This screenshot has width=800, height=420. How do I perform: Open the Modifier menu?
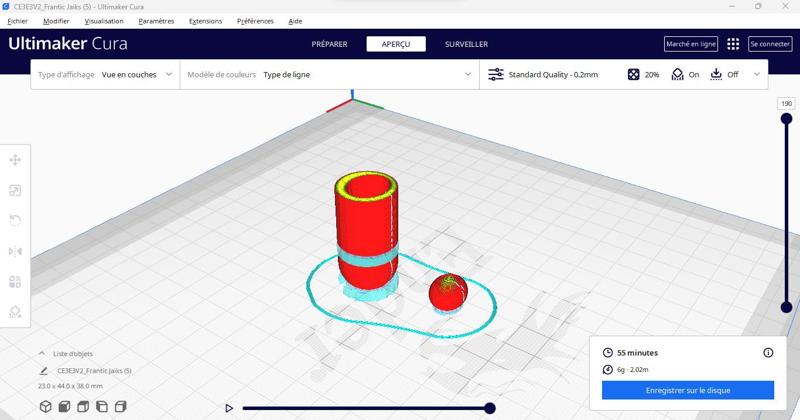click(x=56, y=21)
